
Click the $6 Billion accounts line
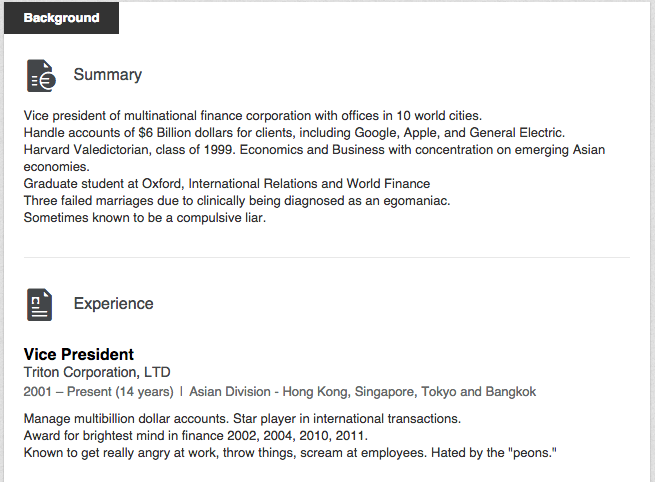pyautogui.click(x=294, y=133)
